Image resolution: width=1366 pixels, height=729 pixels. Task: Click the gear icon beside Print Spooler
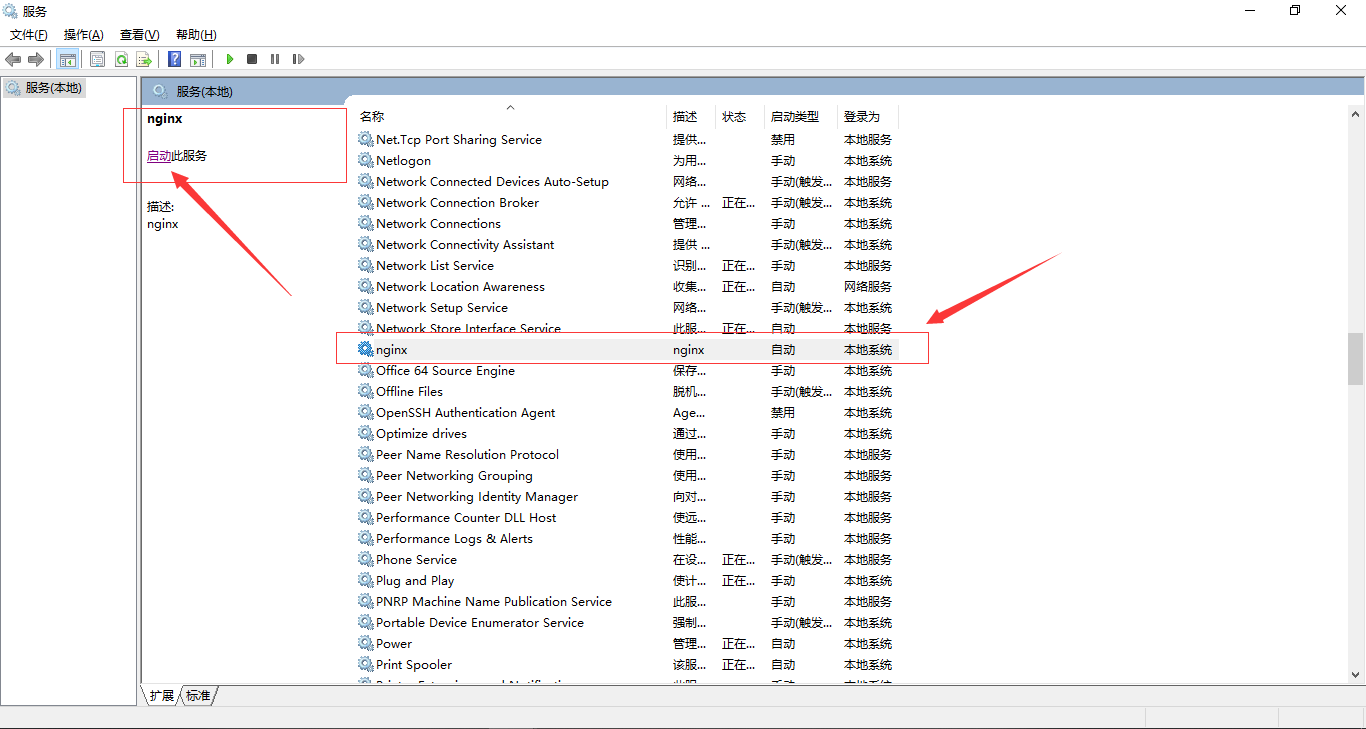pyautogui.click(x=366, y=664)
